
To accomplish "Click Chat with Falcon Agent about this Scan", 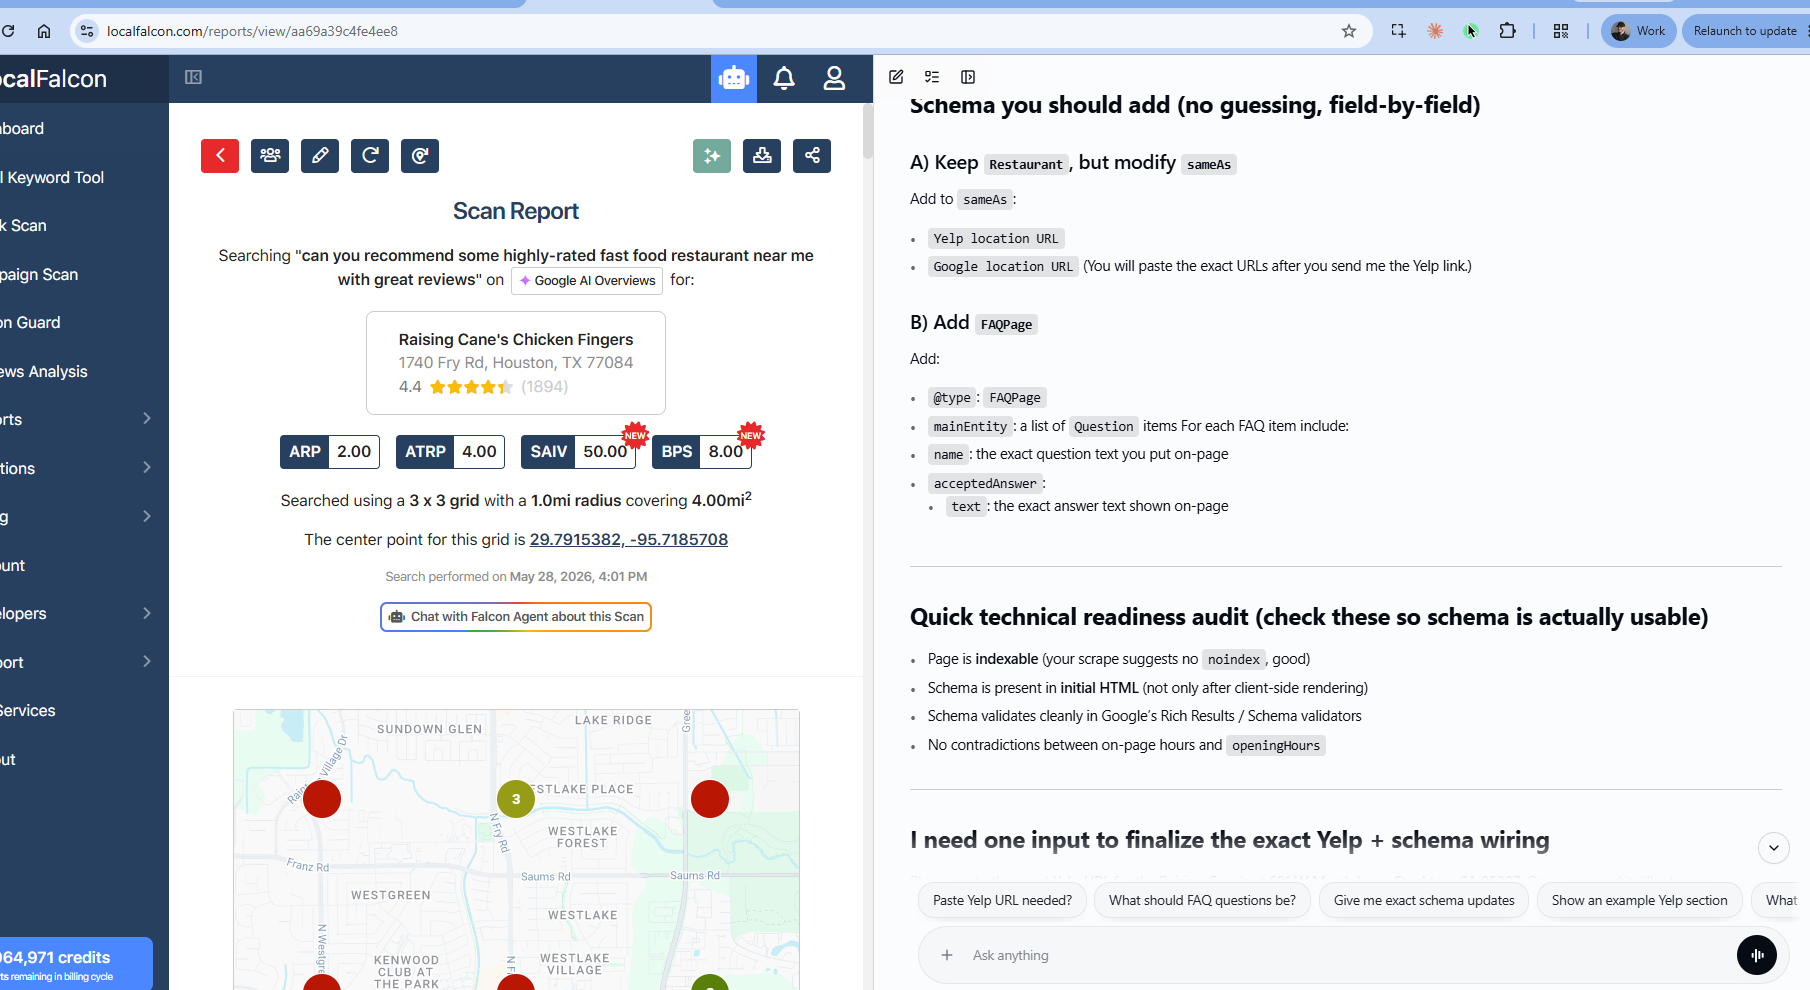I will coord(516,617).
